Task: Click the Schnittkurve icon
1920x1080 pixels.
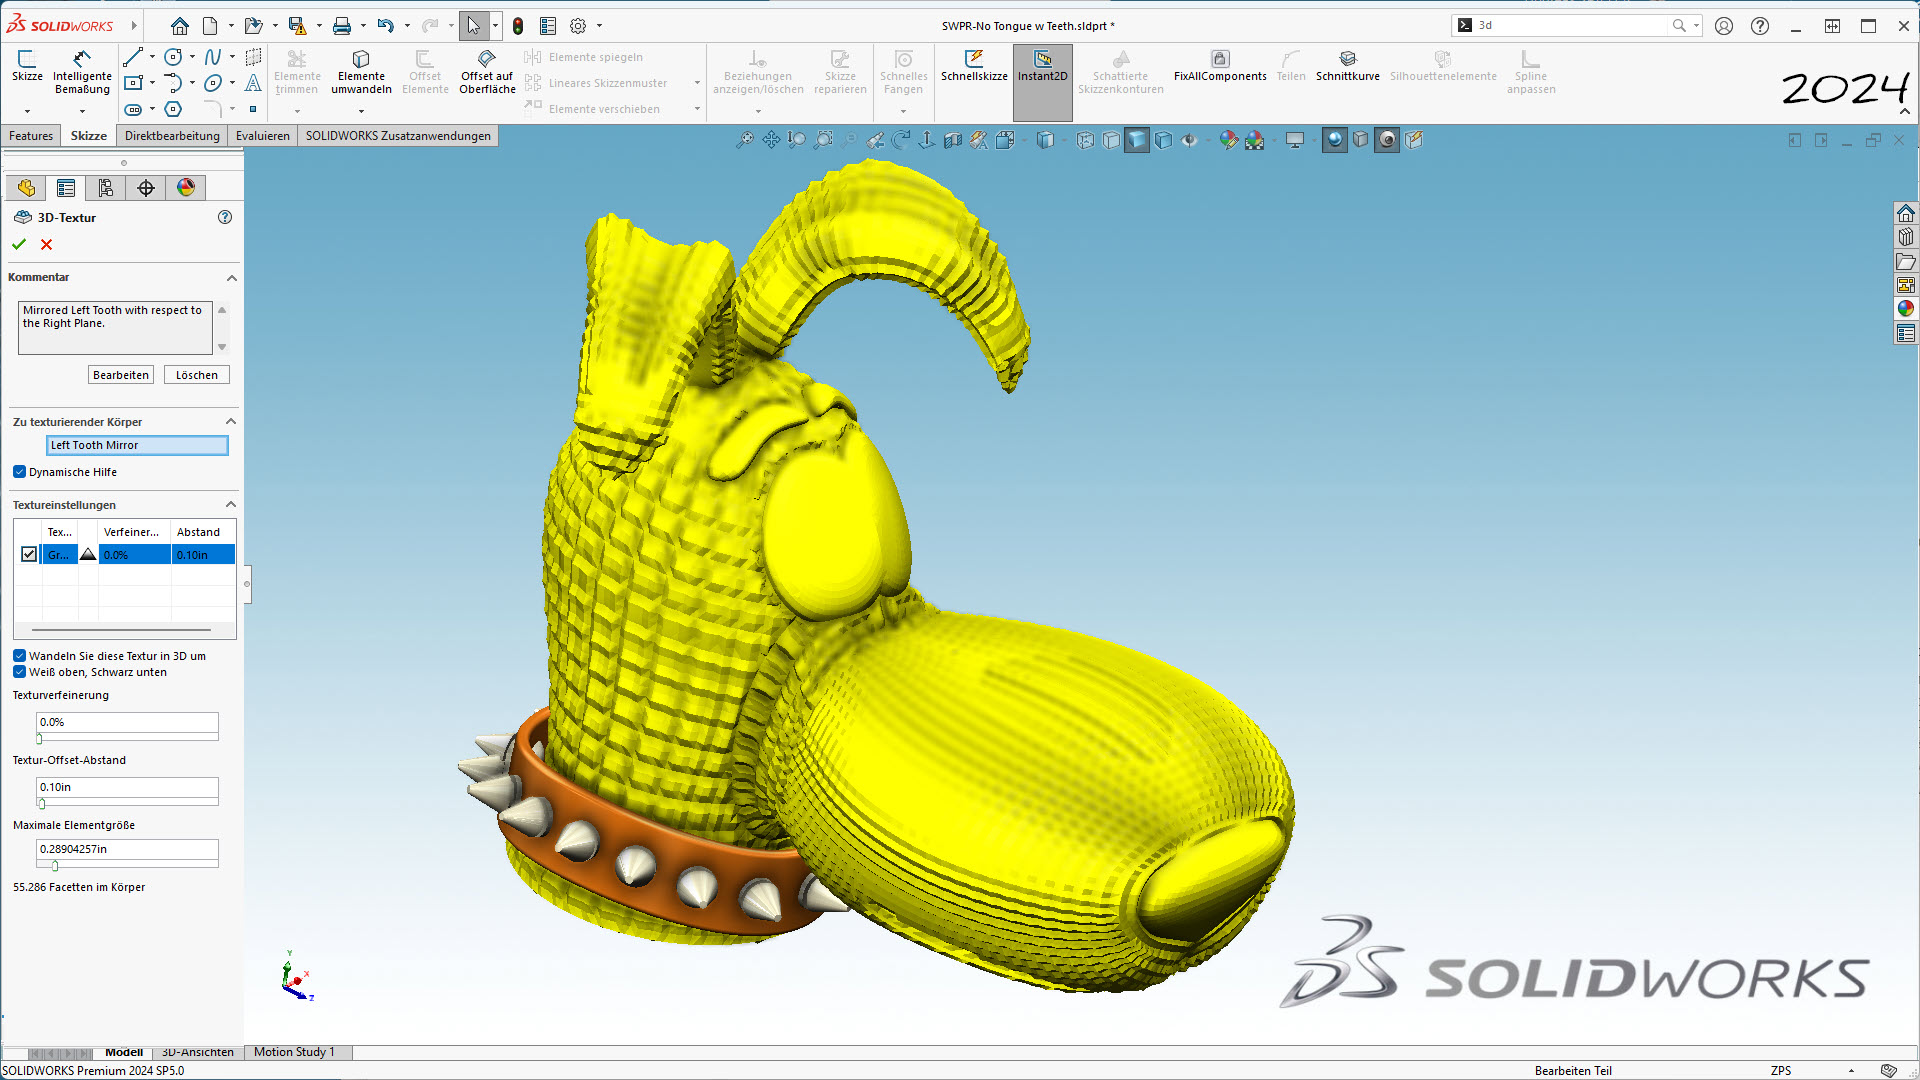Action: (1347, 59)
